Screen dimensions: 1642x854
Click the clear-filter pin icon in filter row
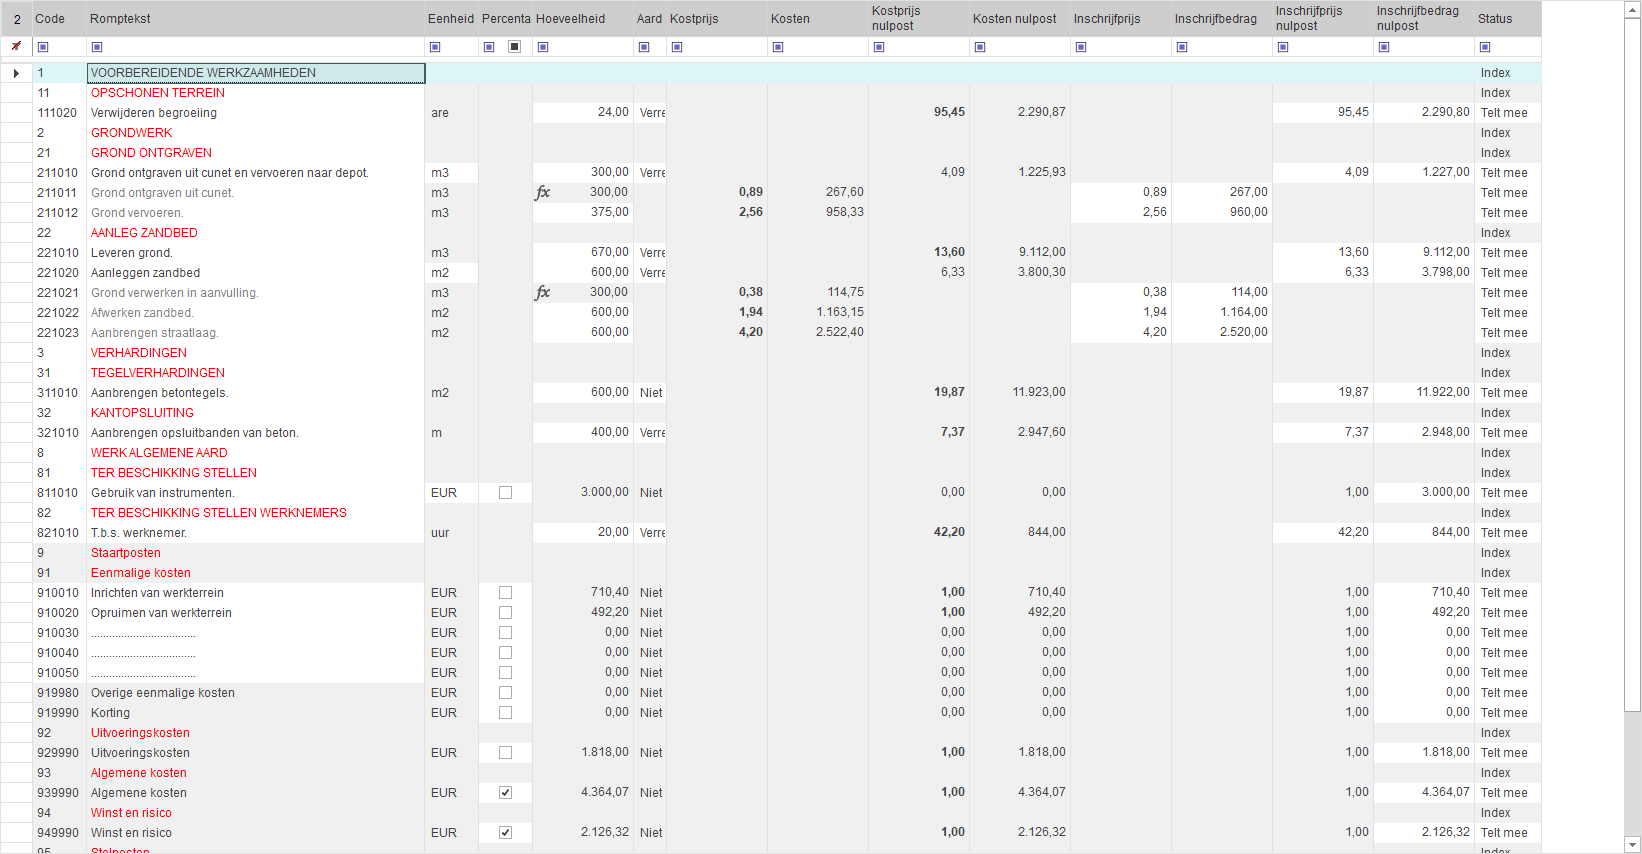coord(16,46)
